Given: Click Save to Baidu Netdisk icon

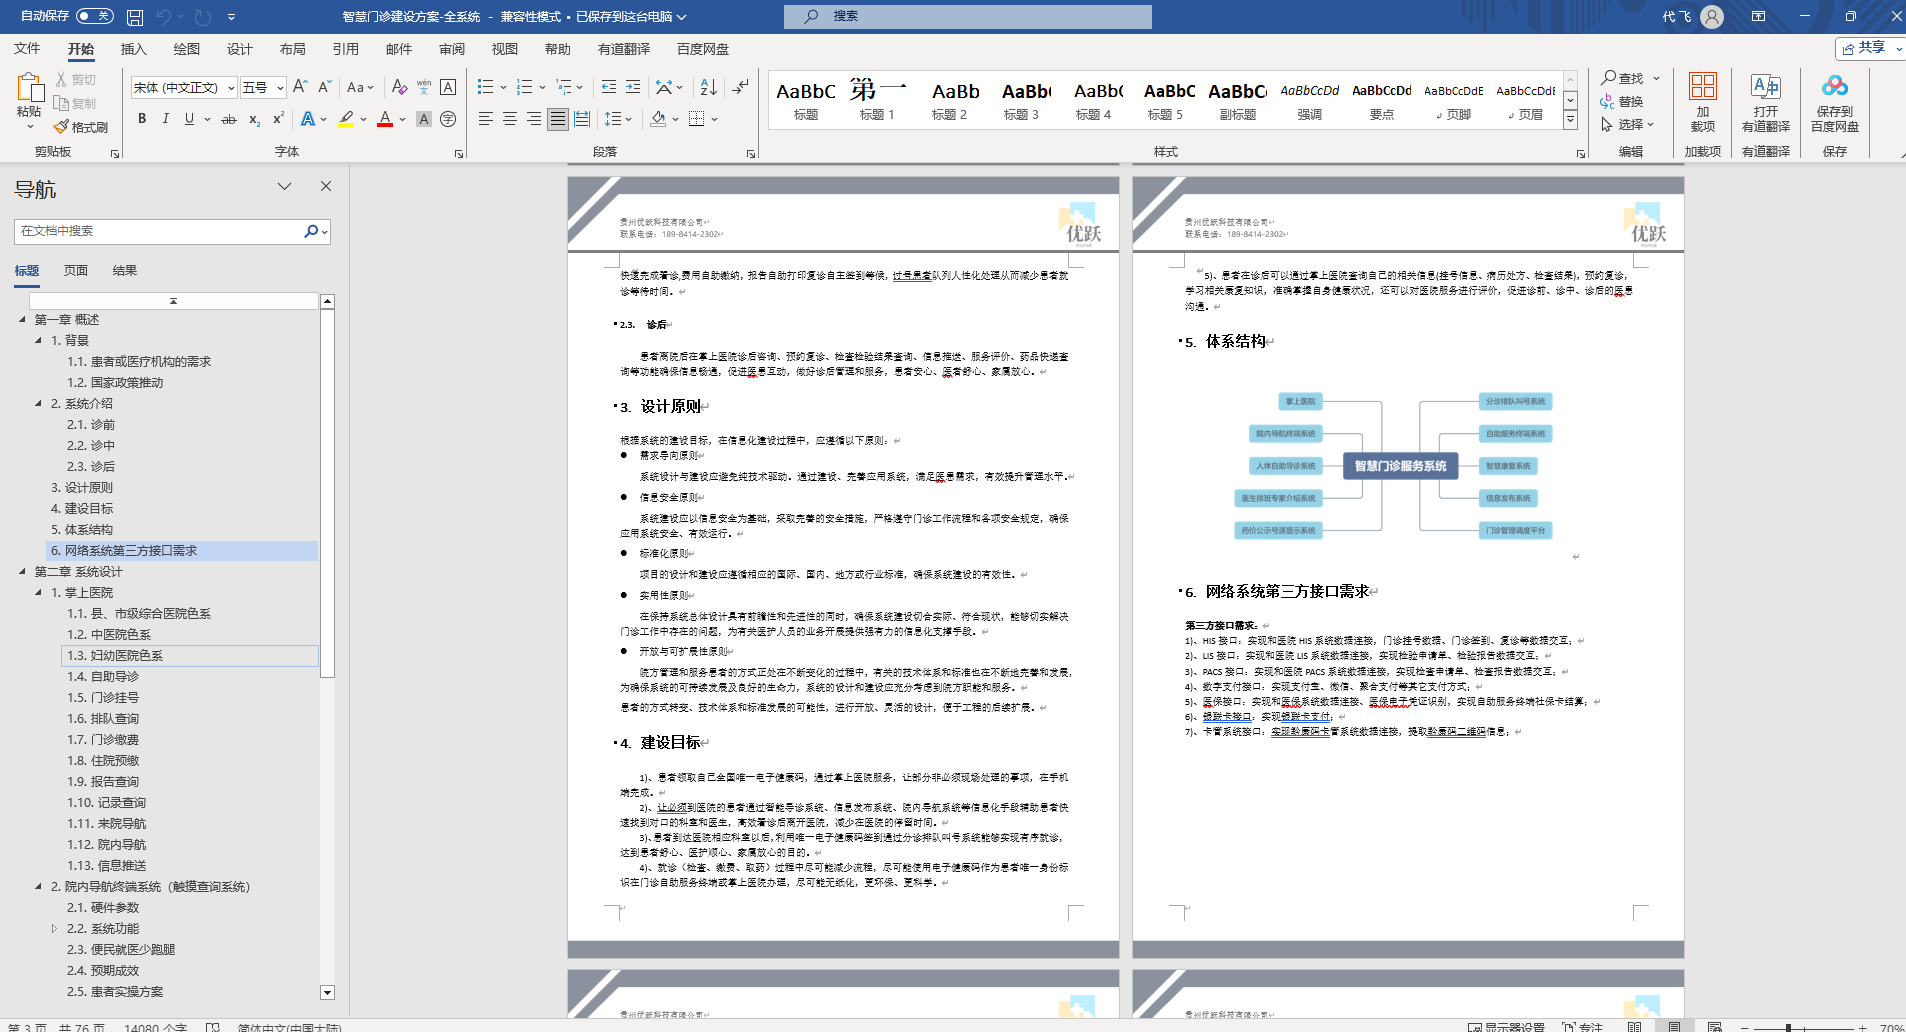Looking at the screenshot, I should [x=1835, y=103].
